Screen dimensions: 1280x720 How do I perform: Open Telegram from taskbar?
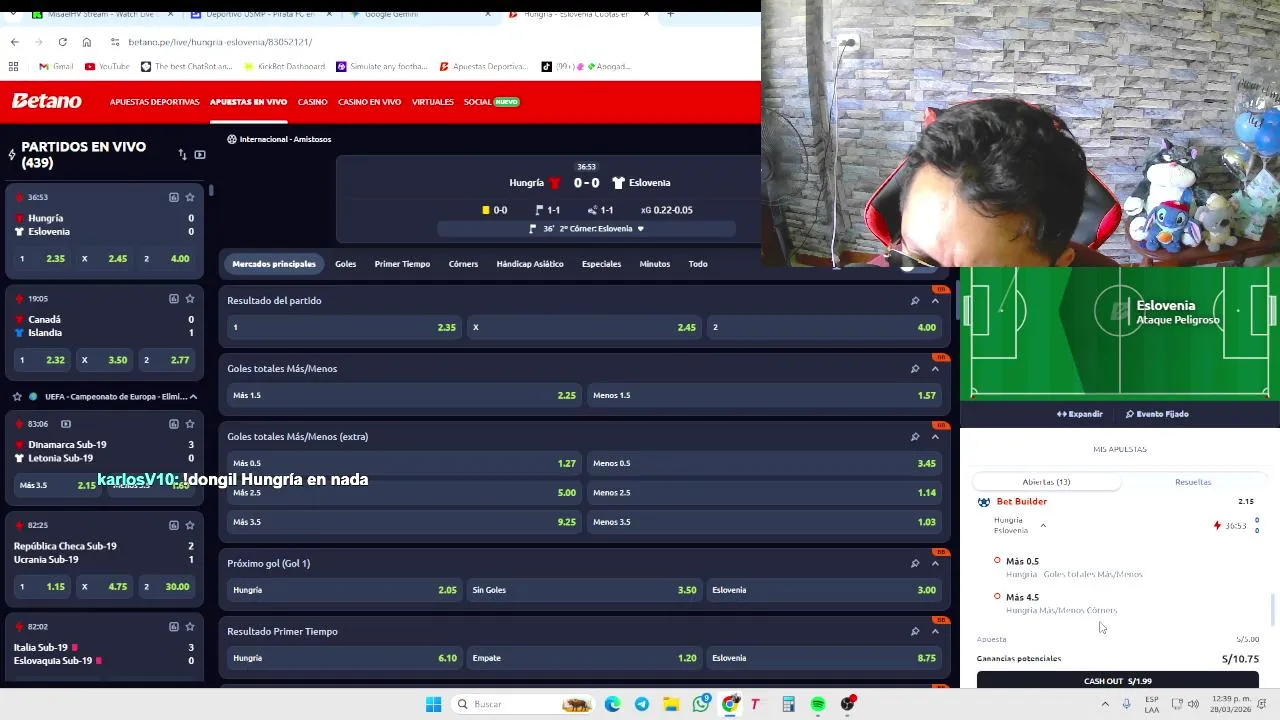(x=642, y=704)
